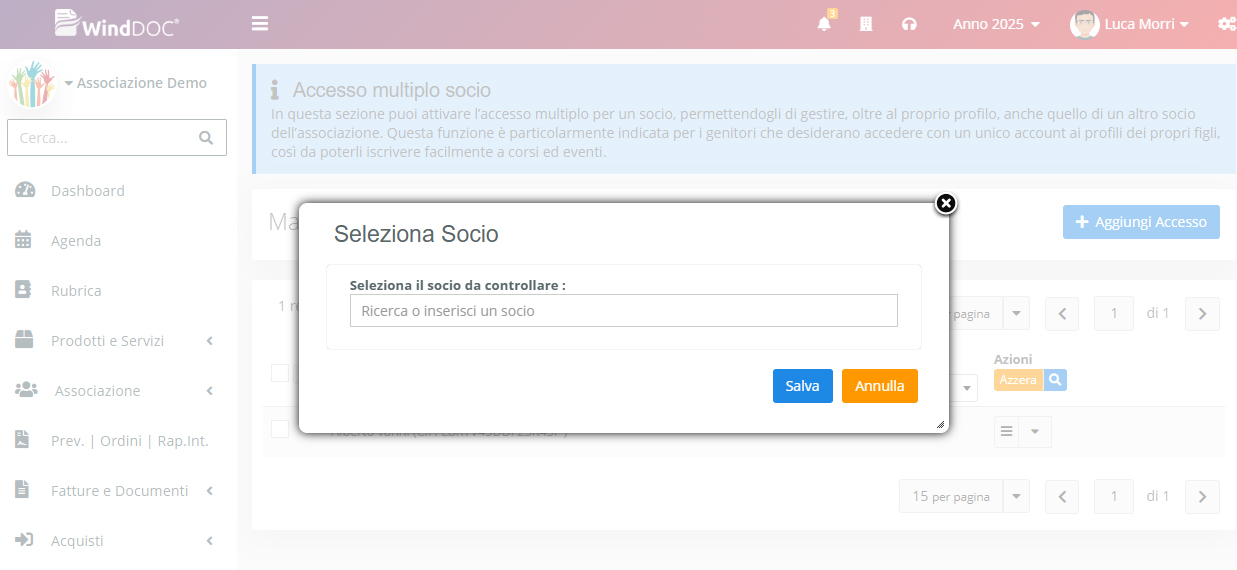Image resolution: width=1237 pixels, height=570 pixels.
Task: Open the Luca Morri user menu
Action: click(x=1130, y=24)
